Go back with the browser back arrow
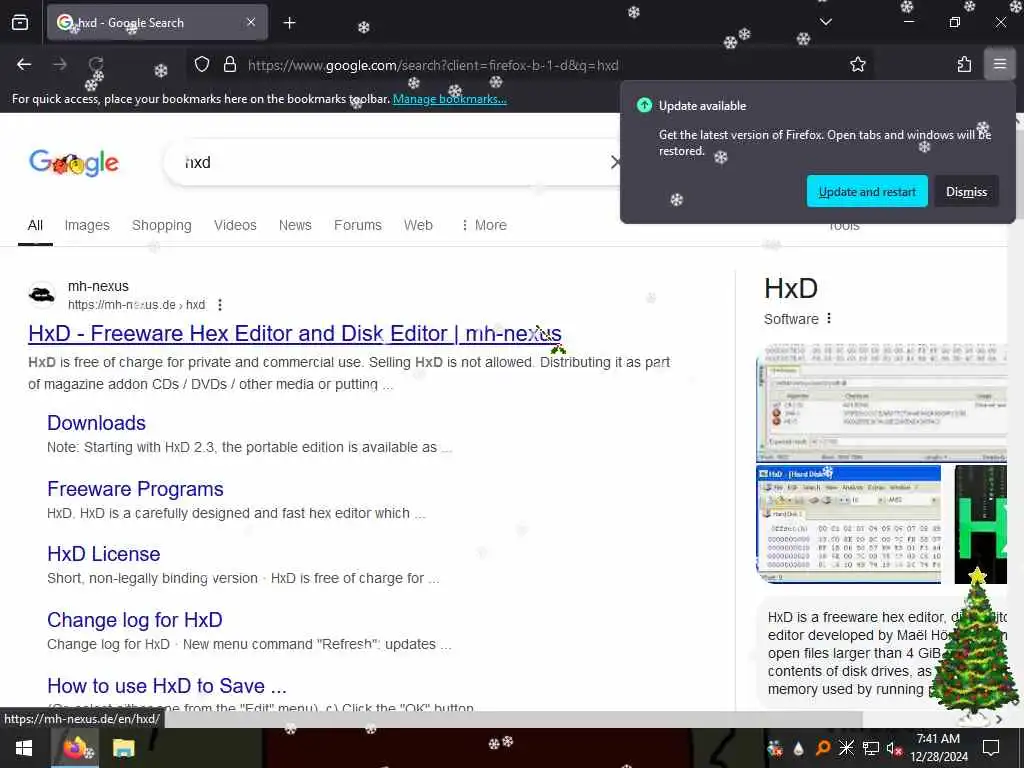The height and width of the screenshot is (768, 1024). click(24, 64)
